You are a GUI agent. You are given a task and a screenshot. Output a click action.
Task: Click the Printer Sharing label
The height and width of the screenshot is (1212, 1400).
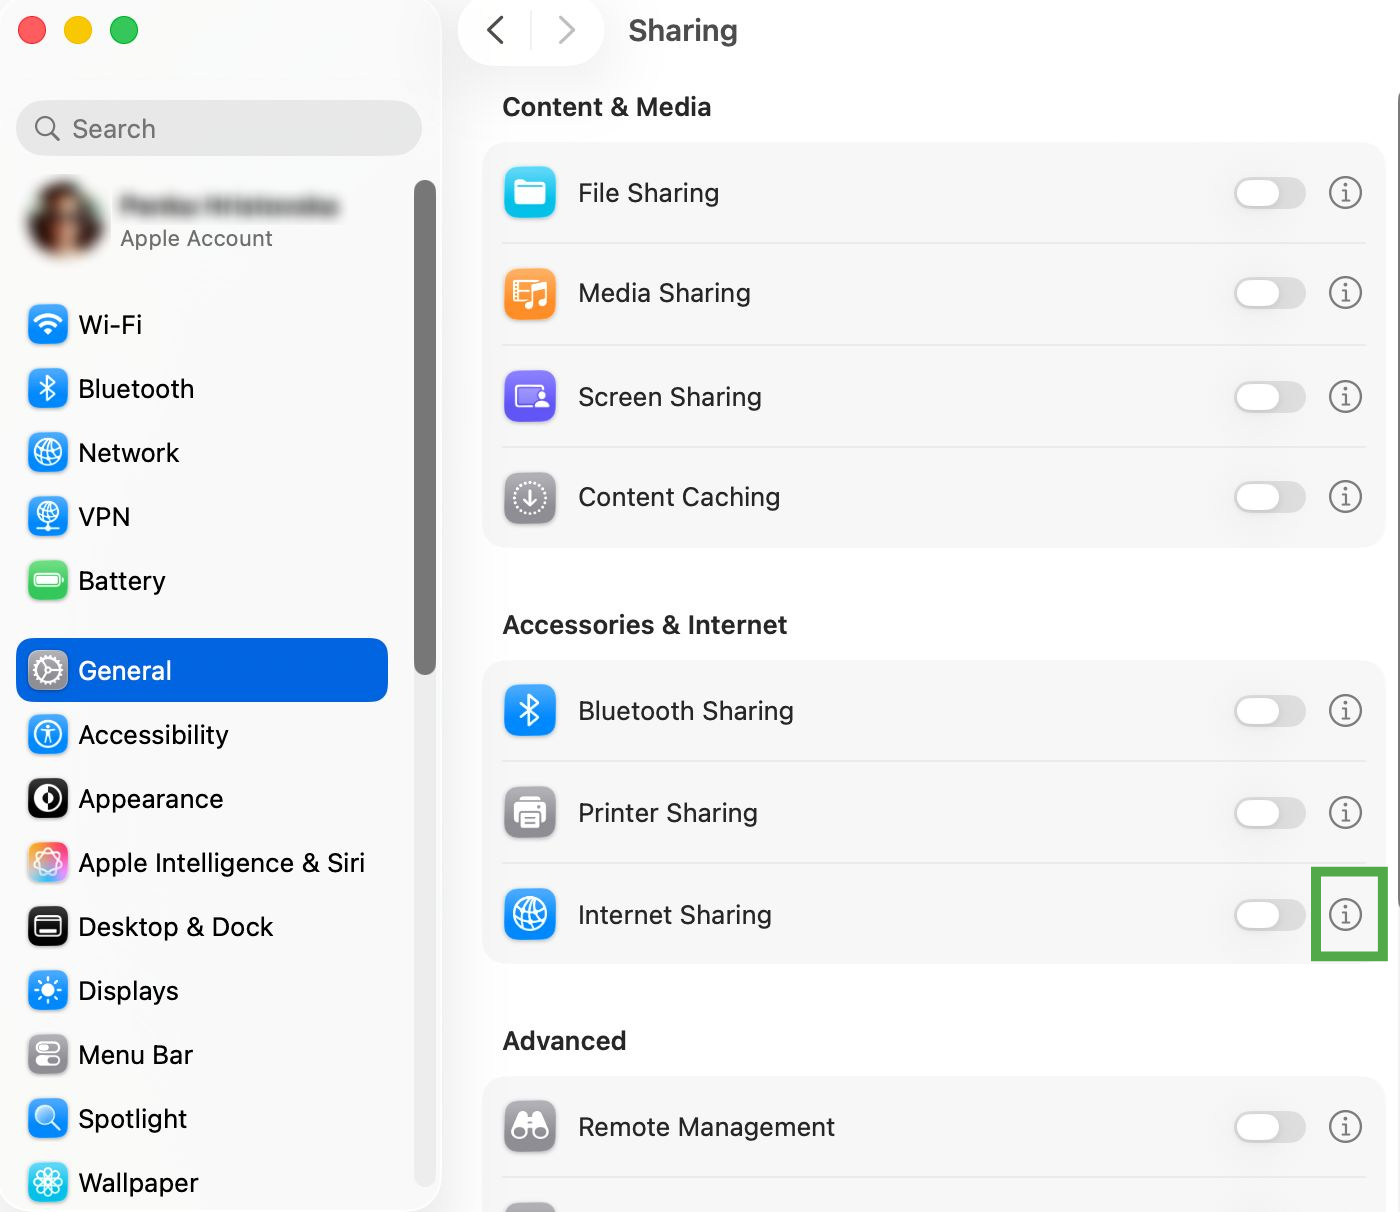pos(668,813)
